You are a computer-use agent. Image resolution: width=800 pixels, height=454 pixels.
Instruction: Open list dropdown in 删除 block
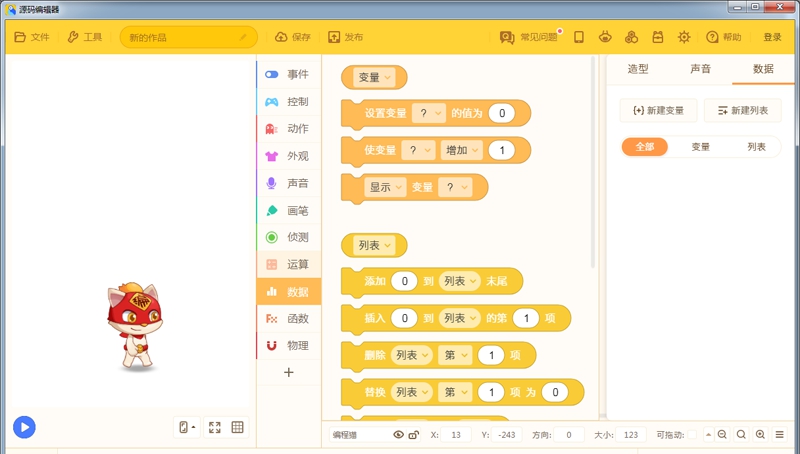tap(412, 355)
